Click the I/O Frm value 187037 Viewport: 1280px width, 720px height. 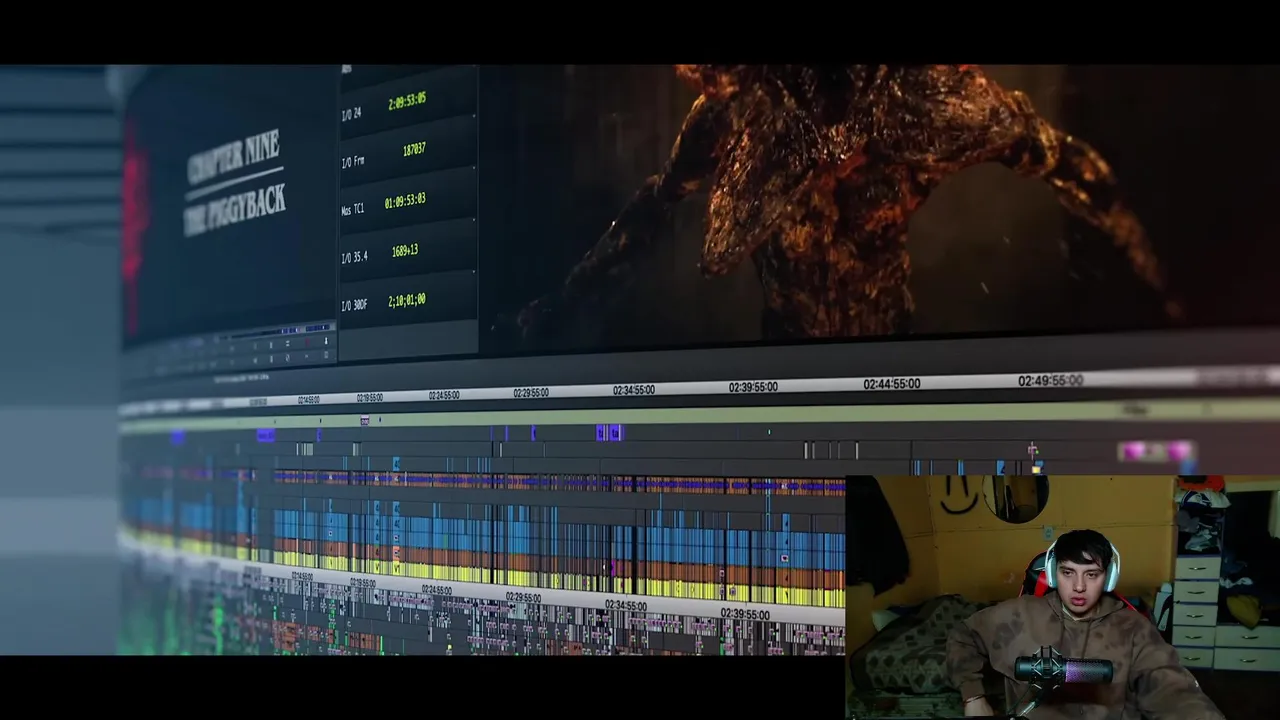[x=413, y=150]
